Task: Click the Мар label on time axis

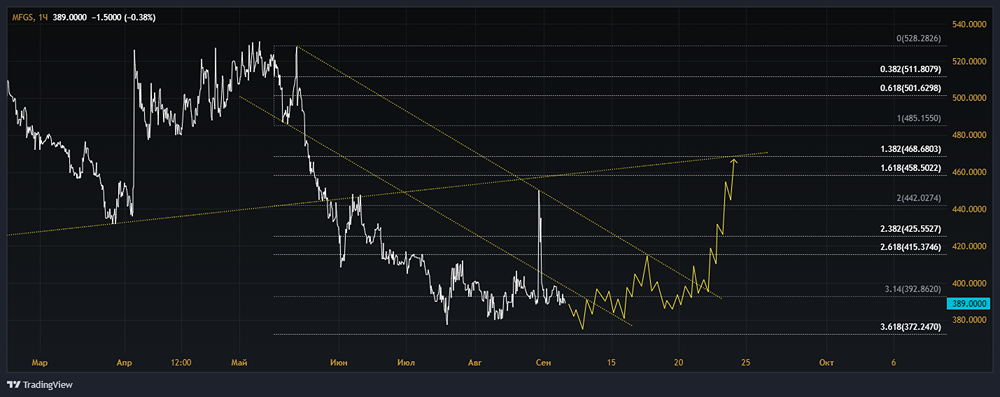Action: pos(40,363)
